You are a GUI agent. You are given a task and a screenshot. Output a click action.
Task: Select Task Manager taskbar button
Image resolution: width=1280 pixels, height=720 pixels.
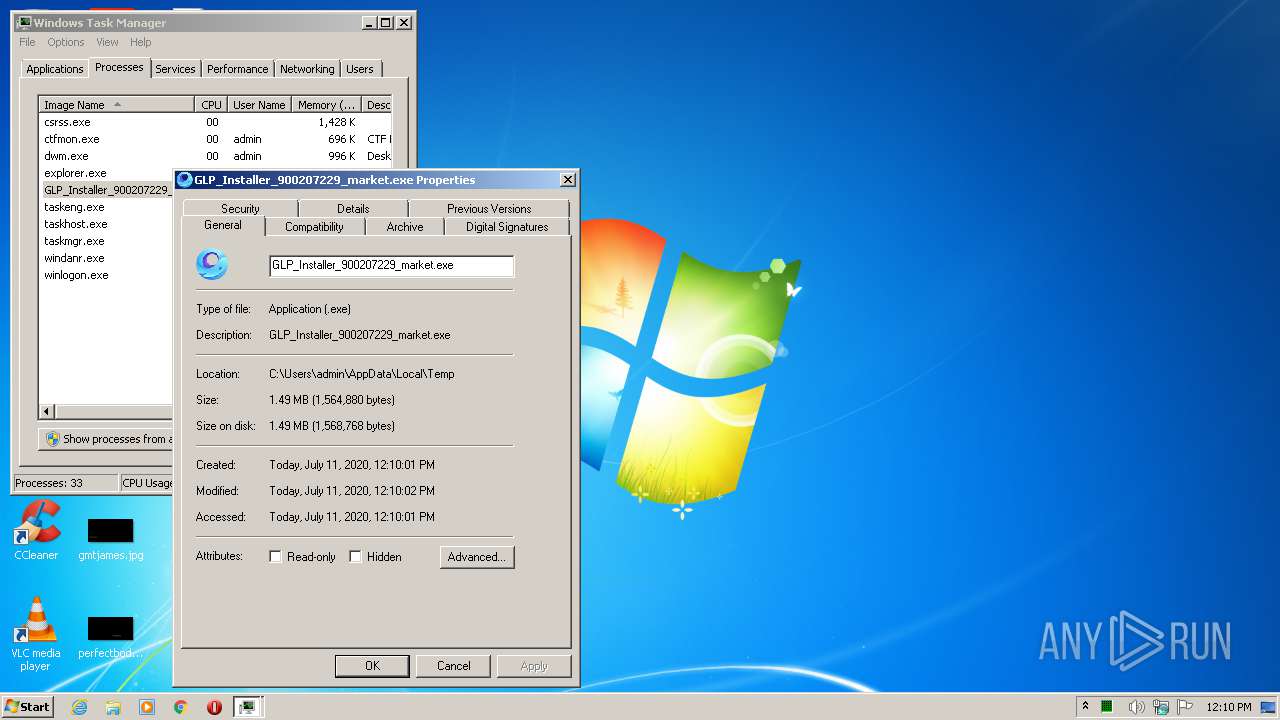(247, 707)
